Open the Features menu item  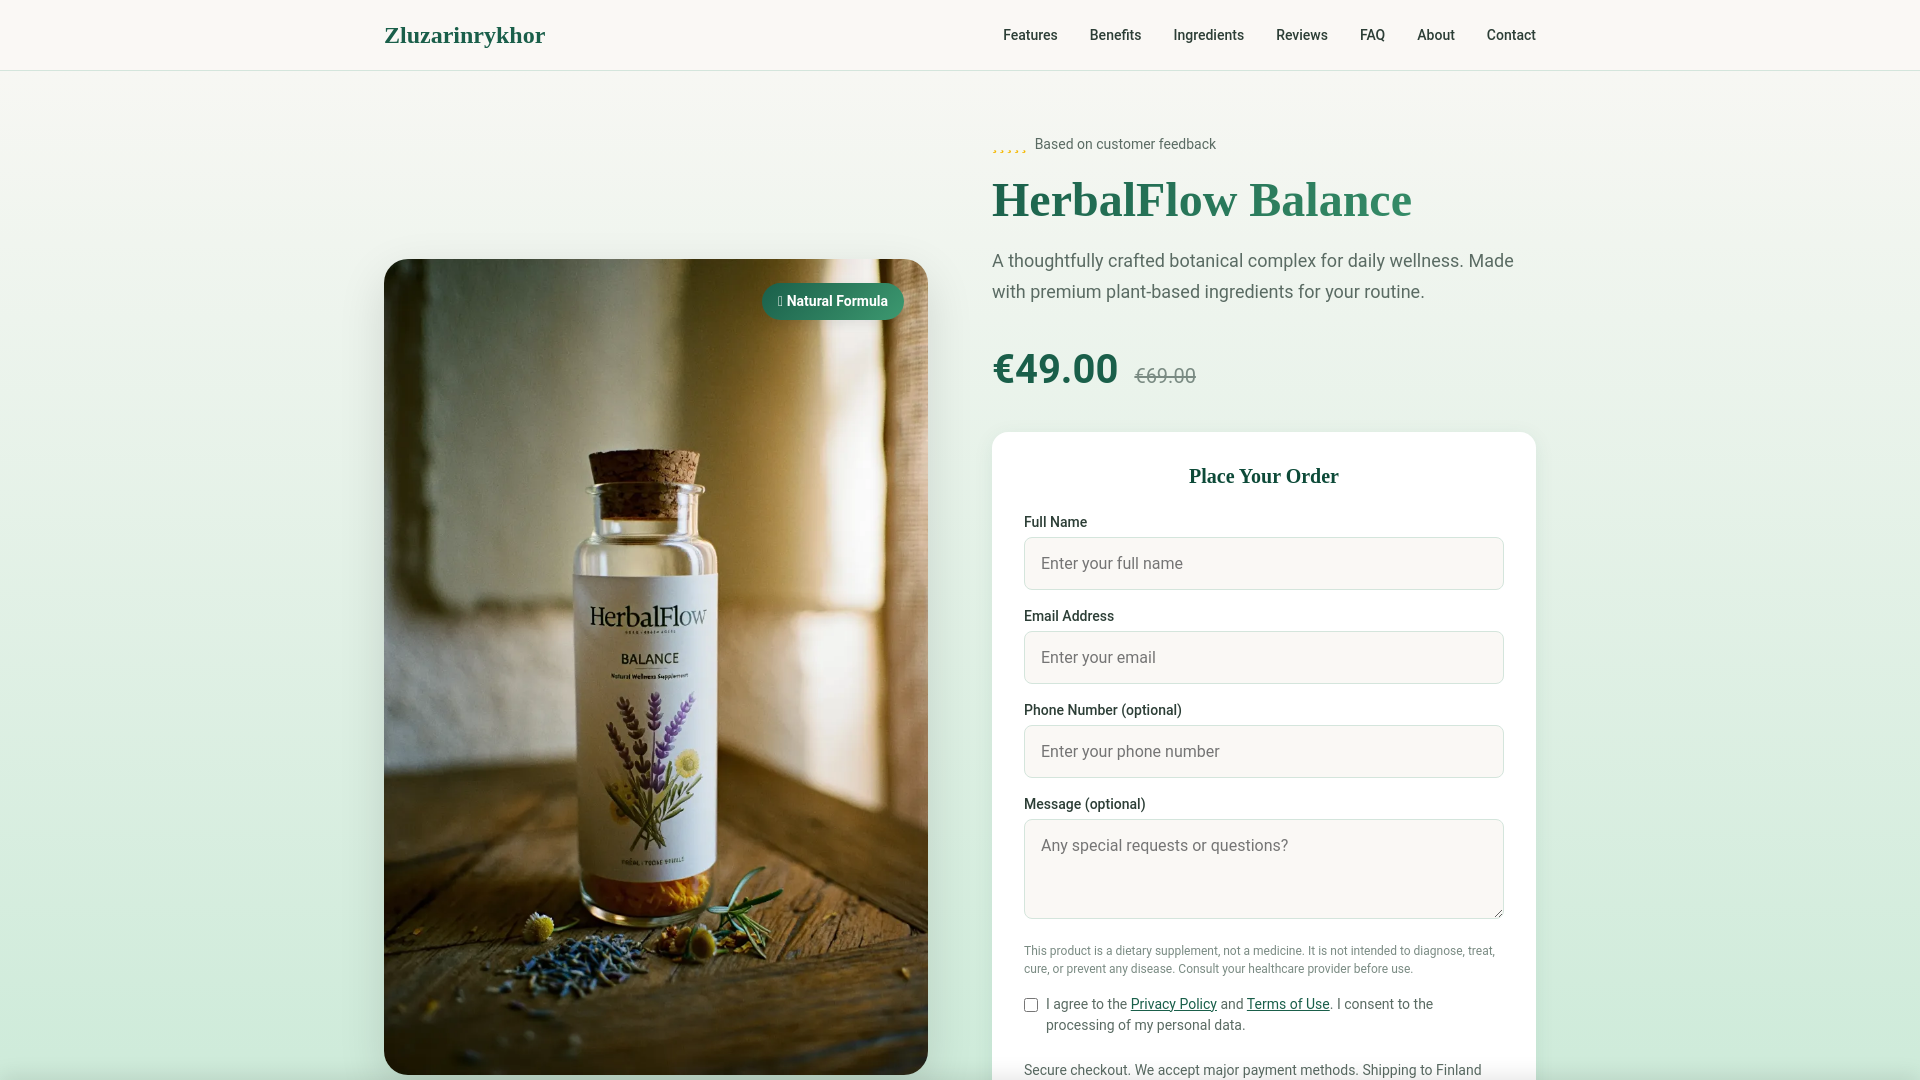(x=1030, y=35)
